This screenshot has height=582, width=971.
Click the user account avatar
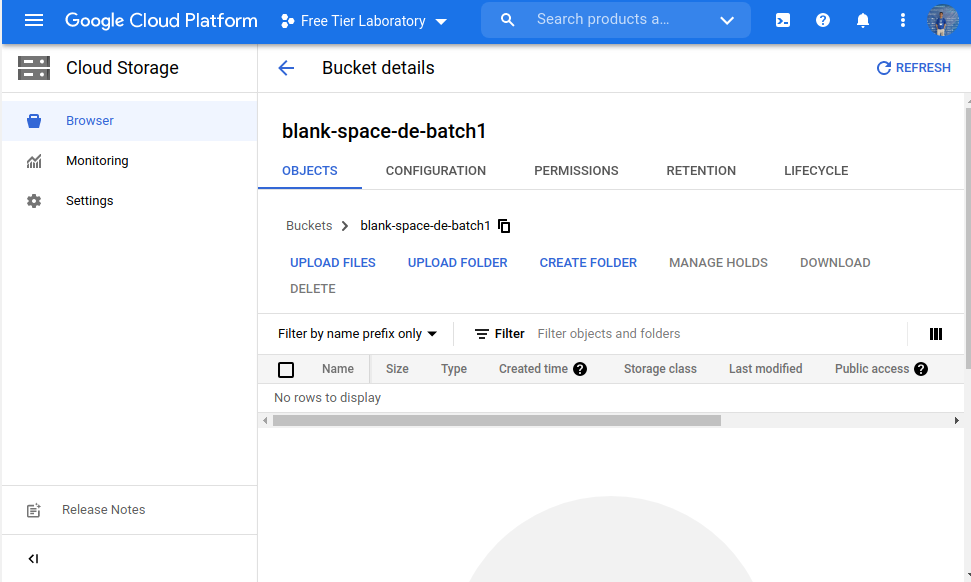(943, 20)
